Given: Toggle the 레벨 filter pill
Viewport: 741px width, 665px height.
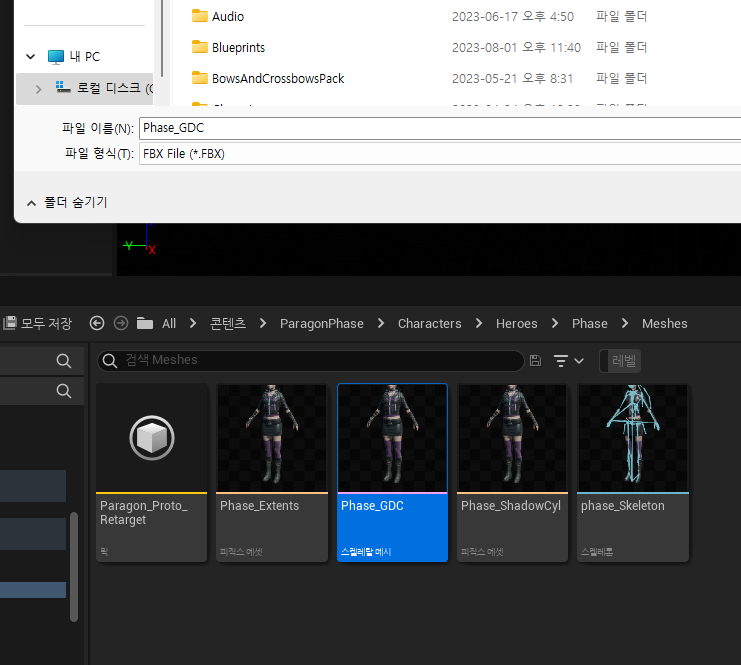Looking at the screenshot, I should coord(620,361).
